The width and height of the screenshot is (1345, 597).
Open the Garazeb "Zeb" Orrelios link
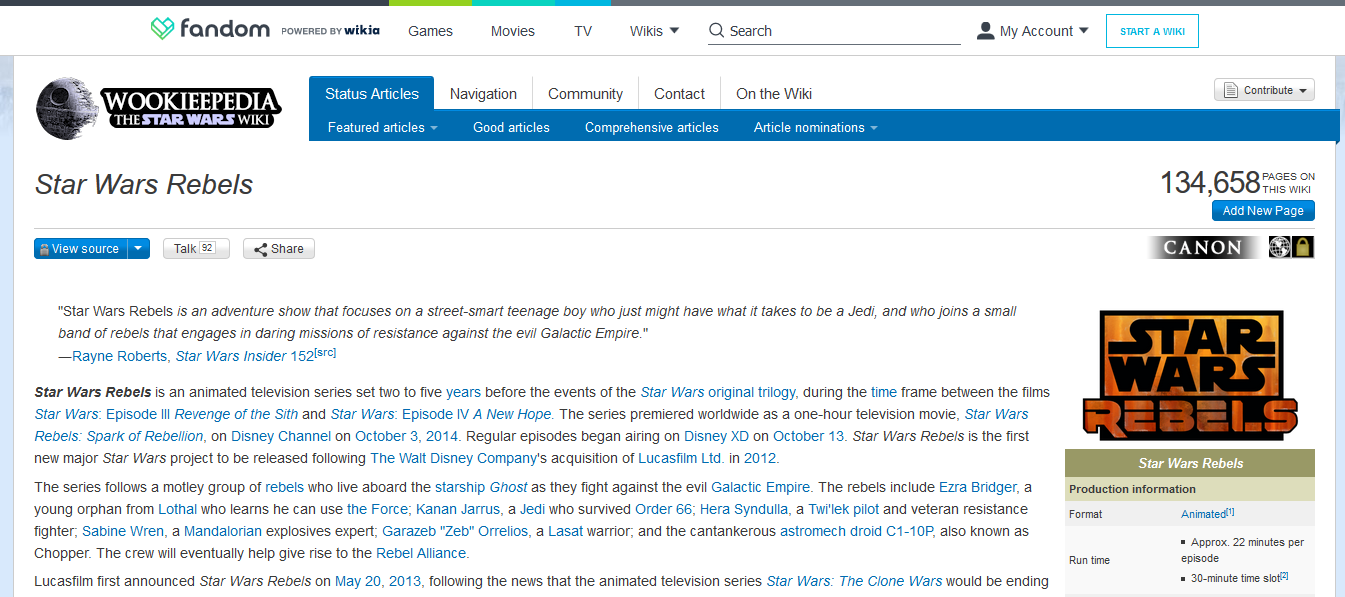[x=454, y=531]
